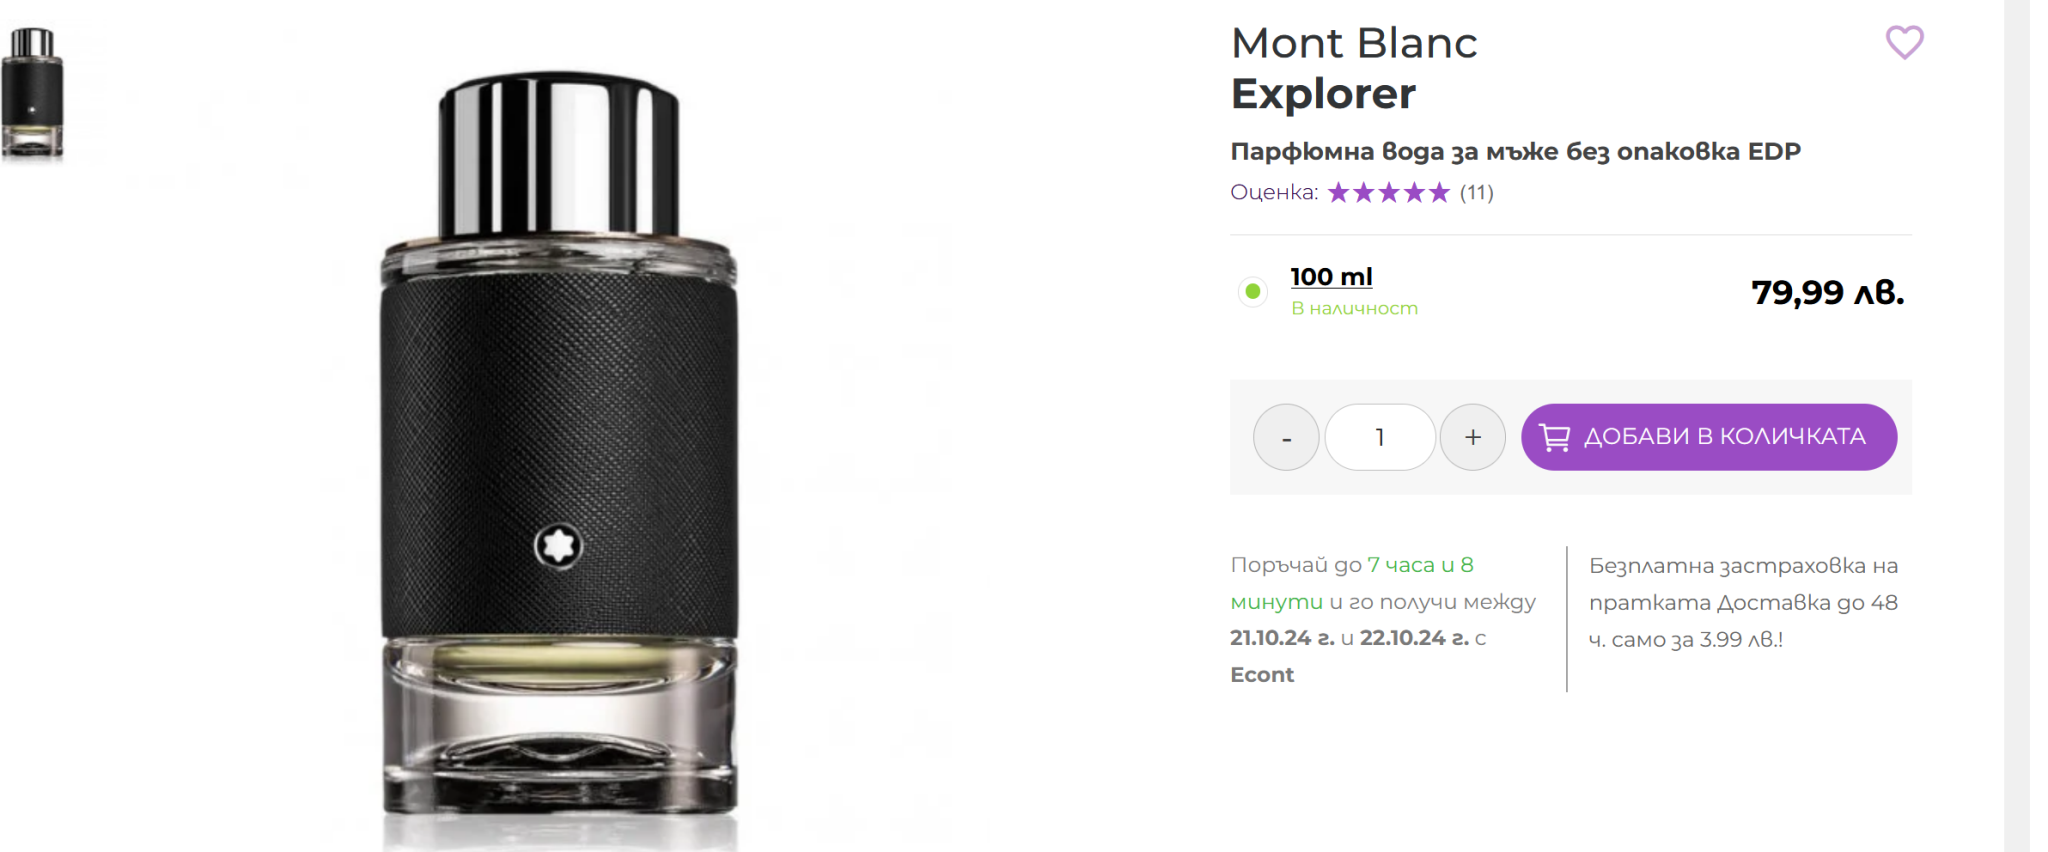Click the В наличност availability text
Image resolution: width=2048 pixels, height=852 pixels.
pos(1354,308)
